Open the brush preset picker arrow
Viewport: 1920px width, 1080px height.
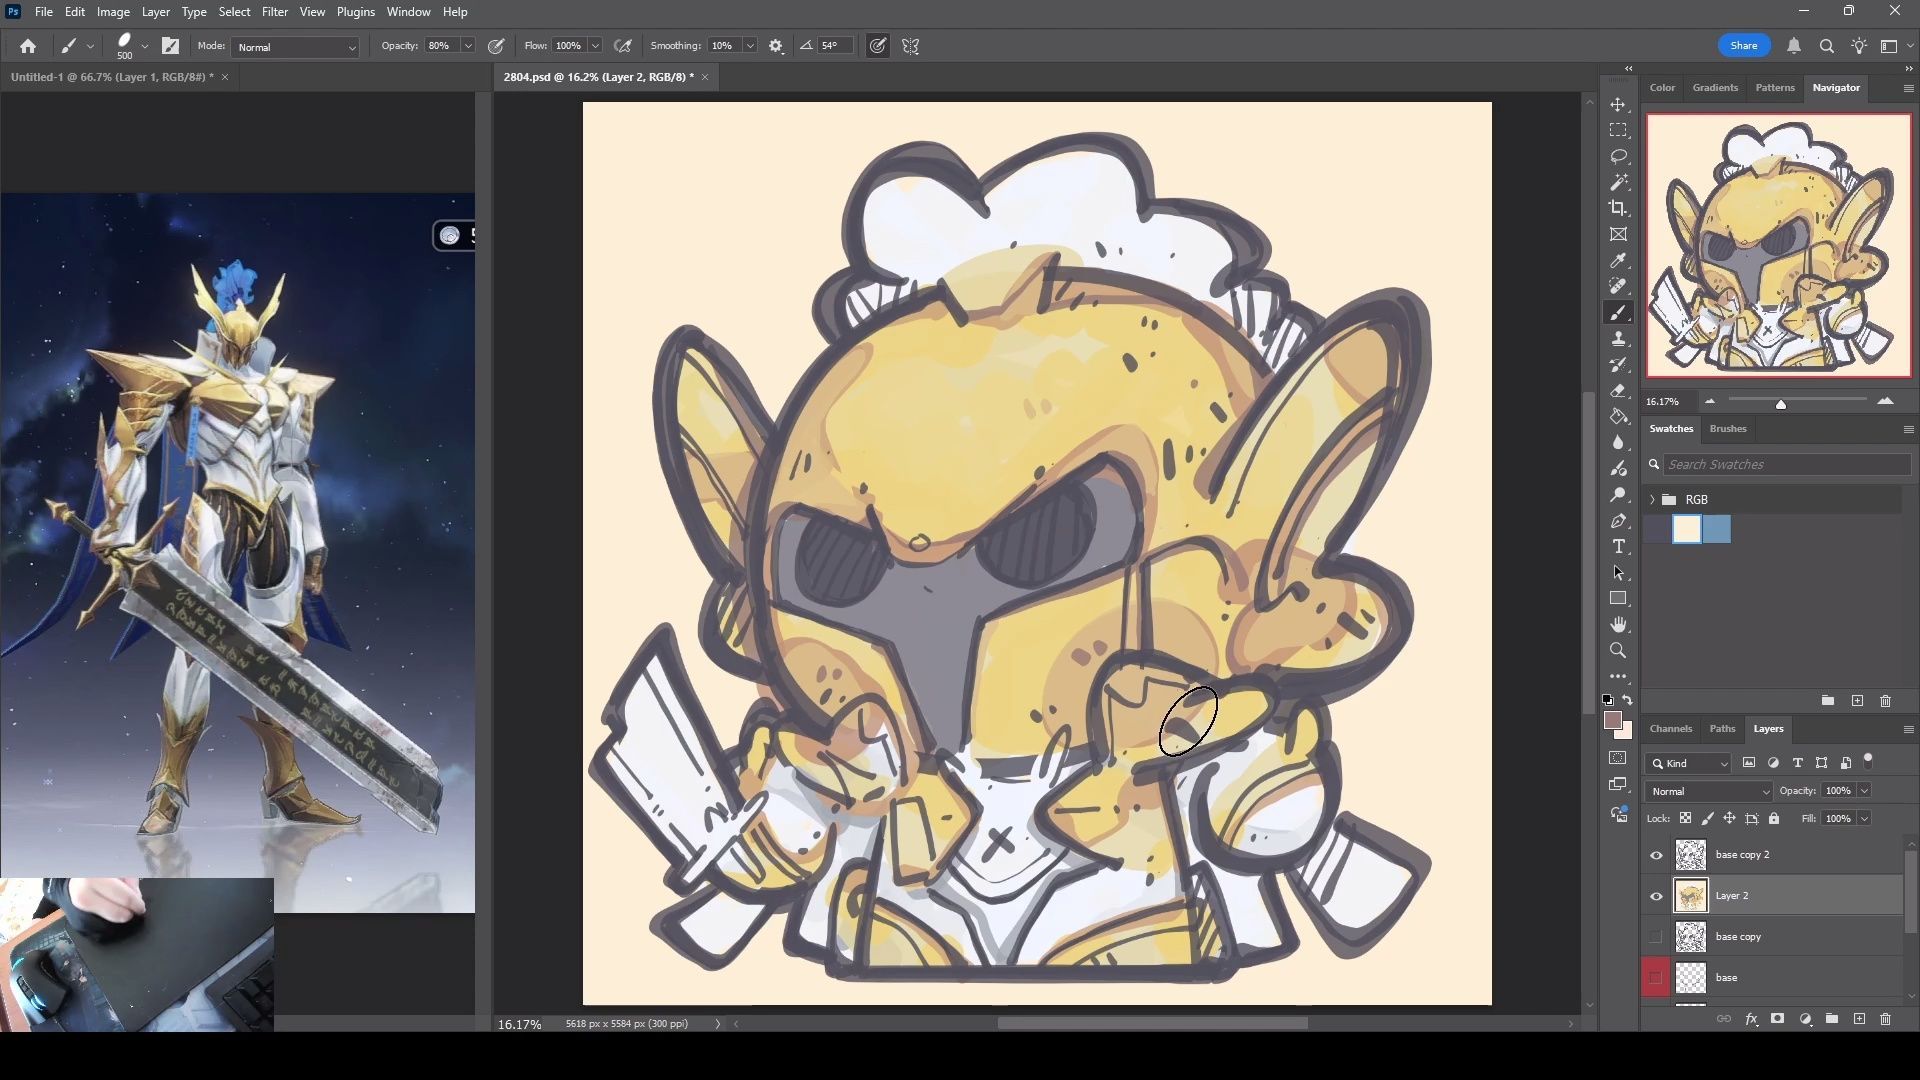click(145, 46)
